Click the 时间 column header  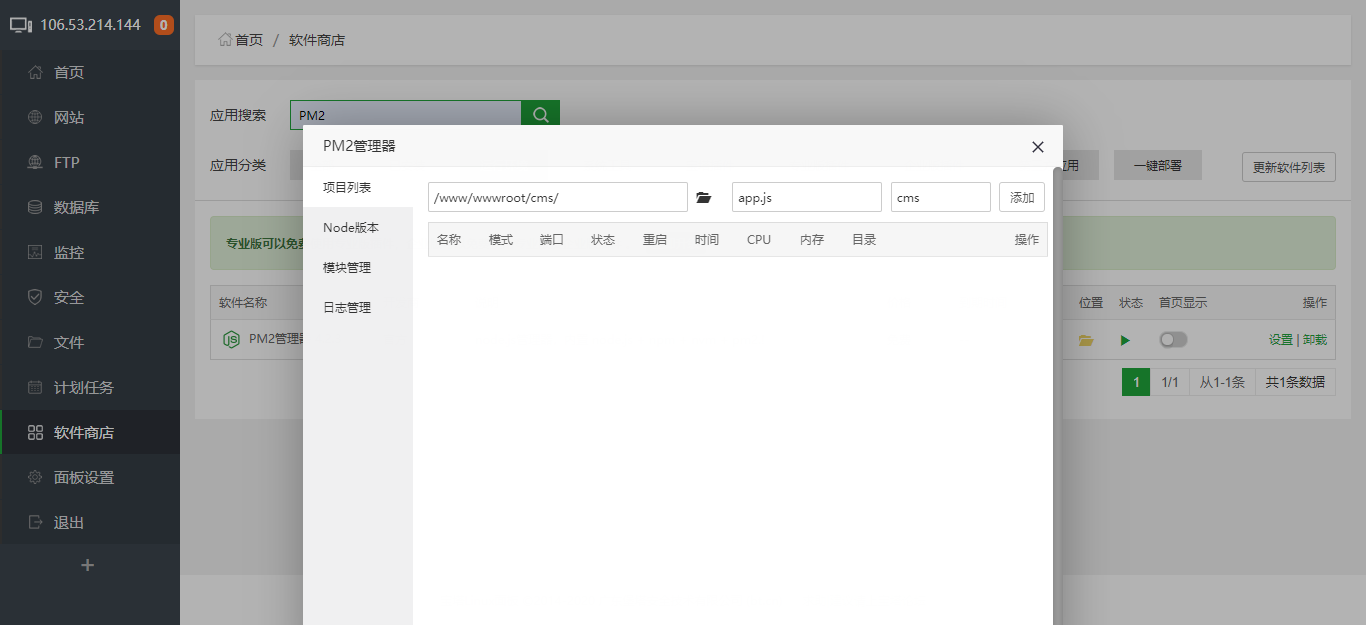[707, 240]
